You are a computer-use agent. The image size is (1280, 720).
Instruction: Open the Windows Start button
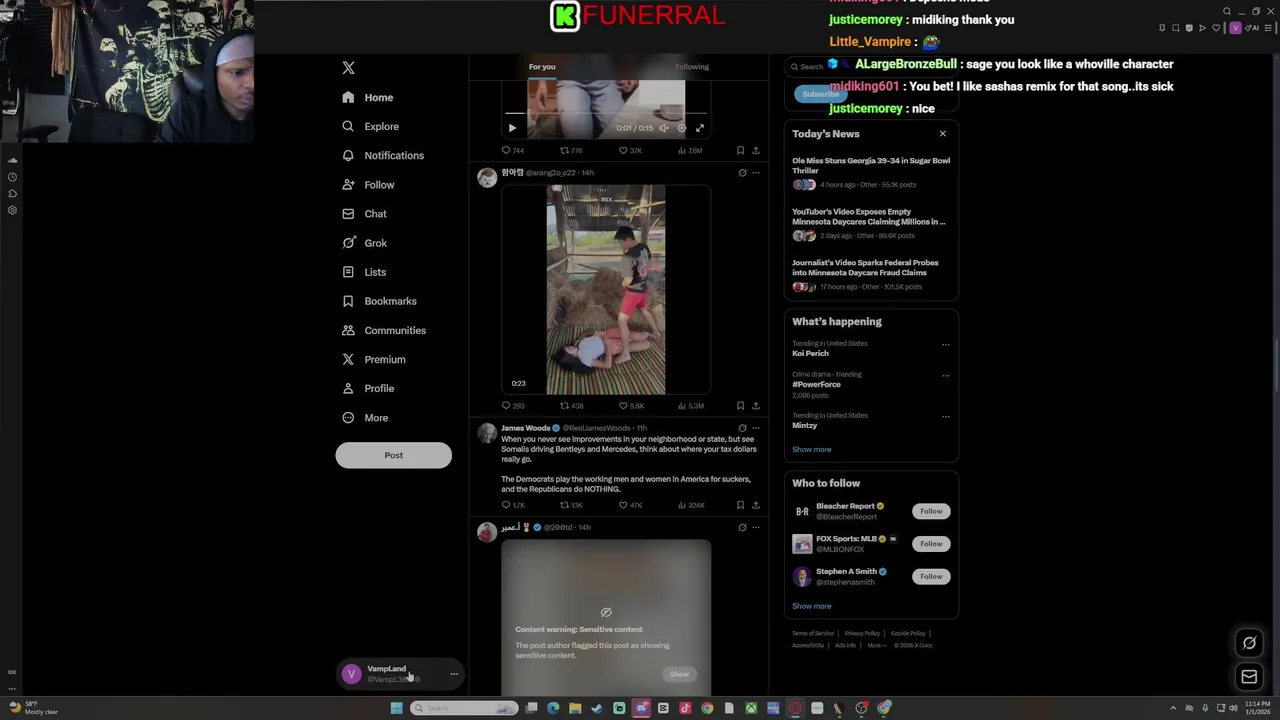coord(396,708)
